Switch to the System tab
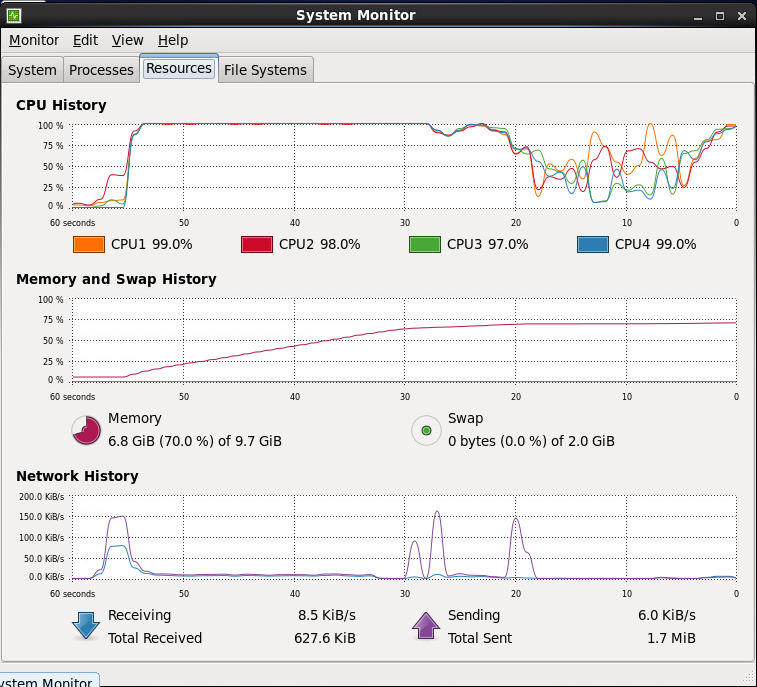Image resolution: width=757 pixels, height=687 pixels. (32, 70)
